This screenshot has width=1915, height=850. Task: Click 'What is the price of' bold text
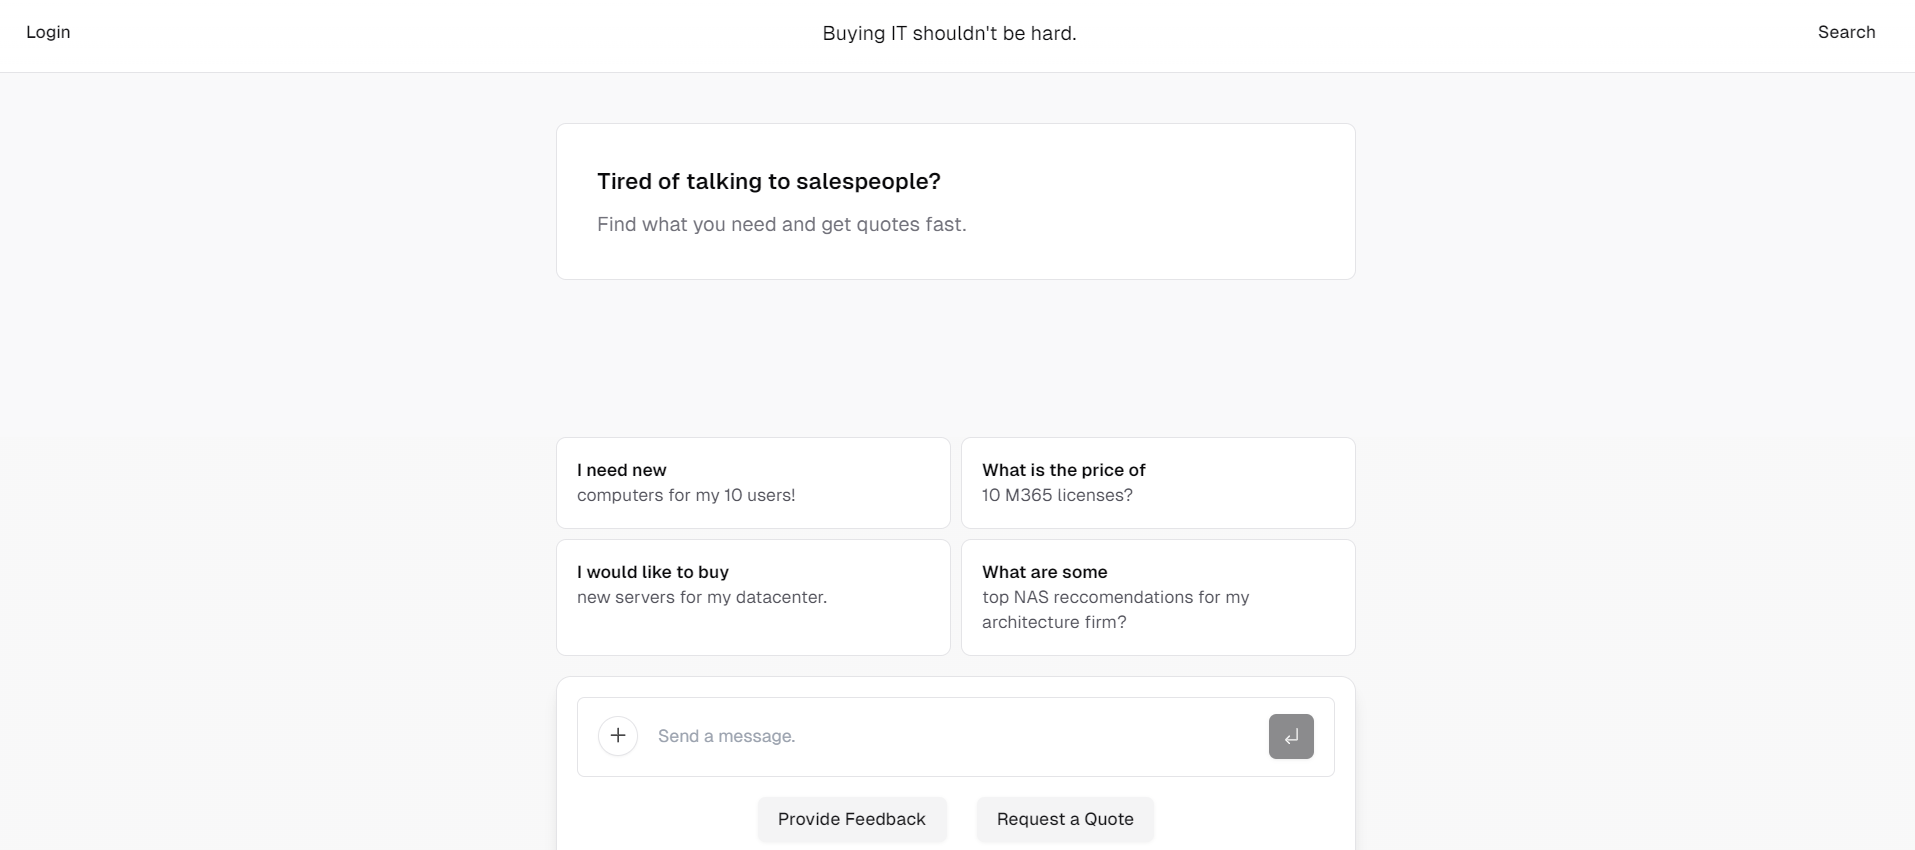1063,470
